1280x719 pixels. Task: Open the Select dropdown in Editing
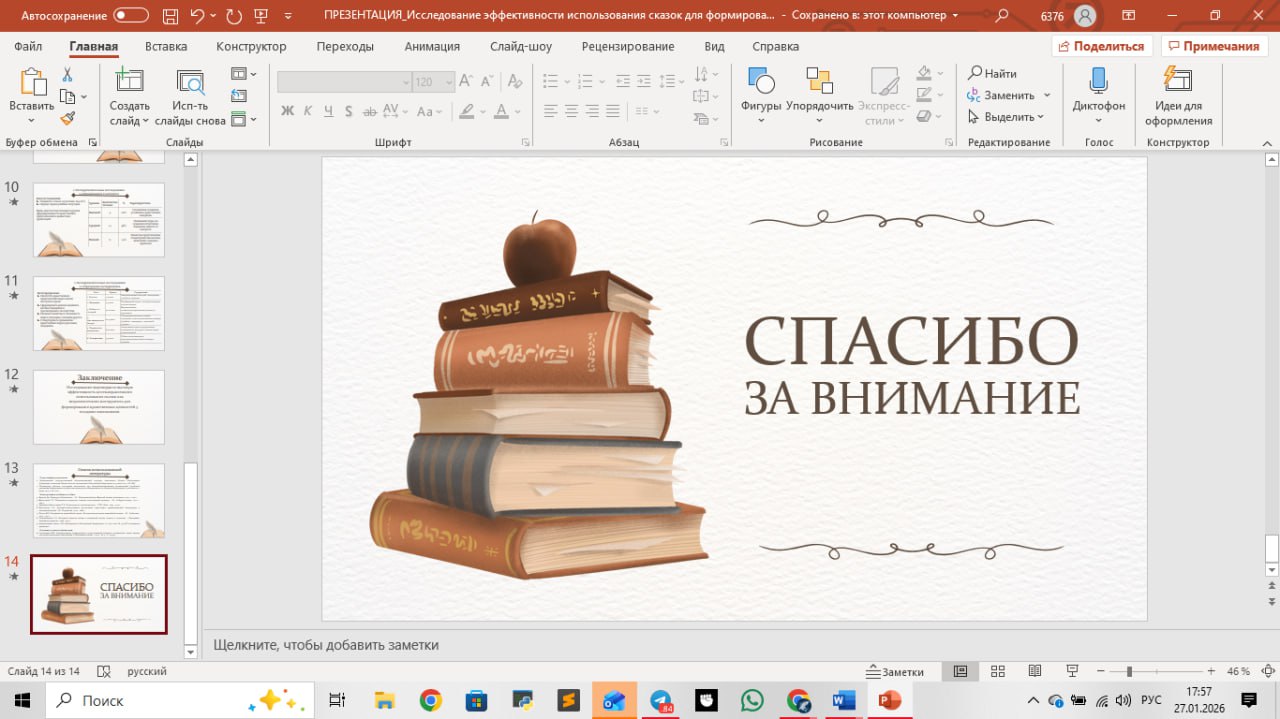pos(1007,117)
